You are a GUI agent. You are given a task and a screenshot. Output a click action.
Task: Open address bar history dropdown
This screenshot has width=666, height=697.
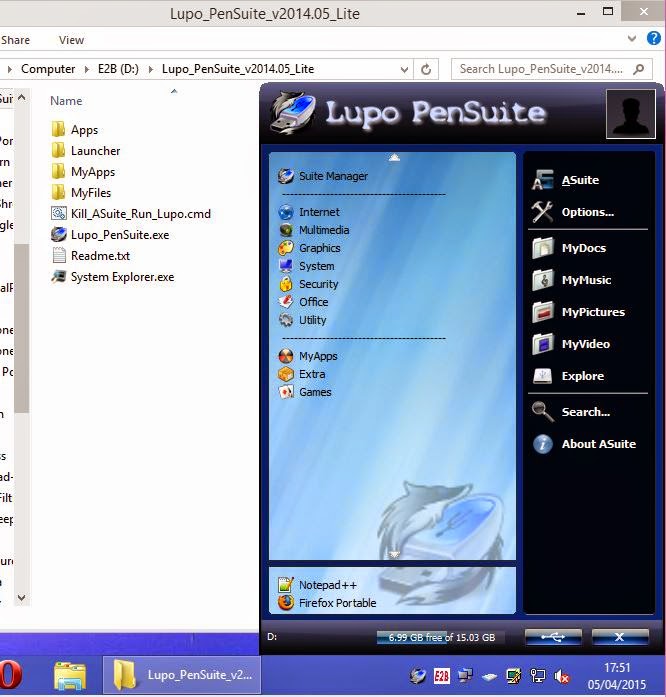point(404,70)
